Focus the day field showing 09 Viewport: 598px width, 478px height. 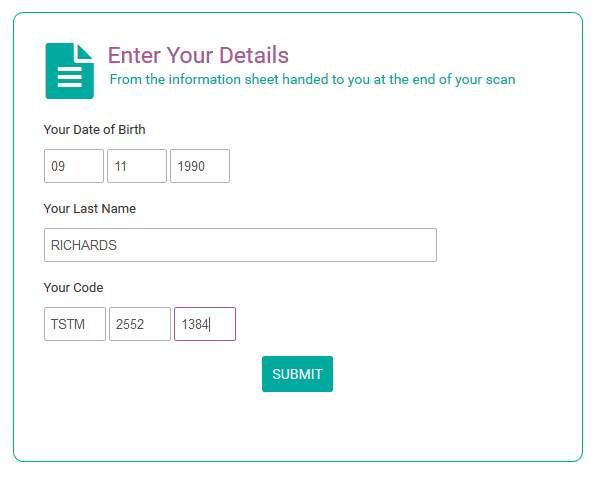click(x=74, y=166)
